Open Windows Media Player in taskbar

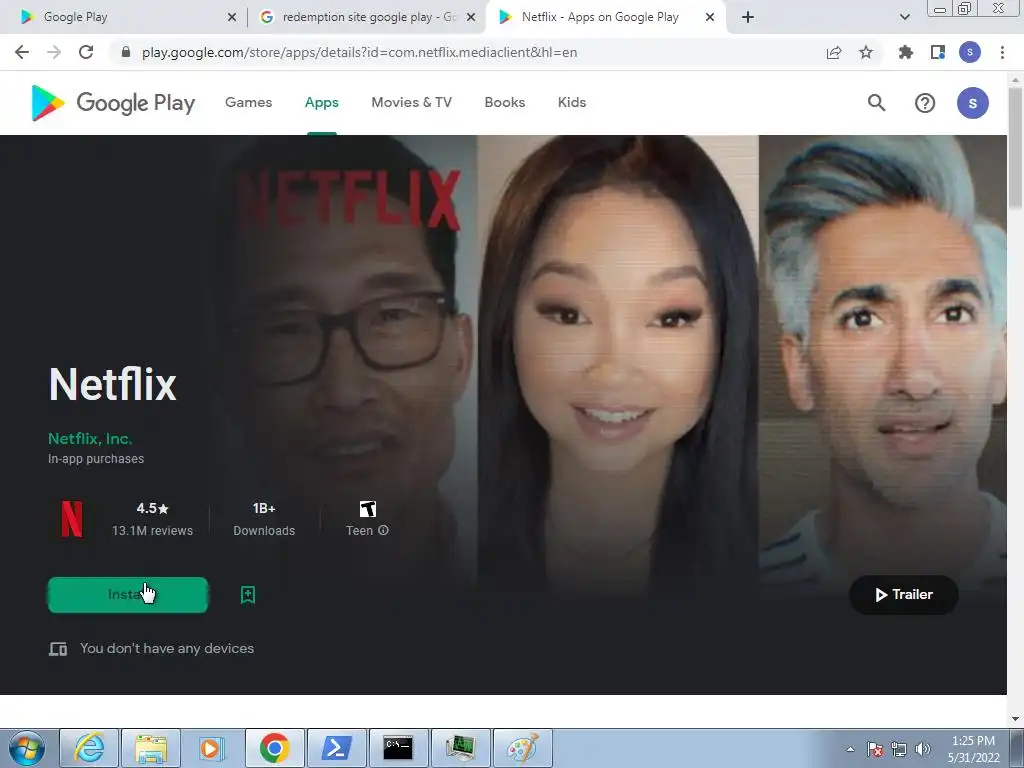pos(212,748)
